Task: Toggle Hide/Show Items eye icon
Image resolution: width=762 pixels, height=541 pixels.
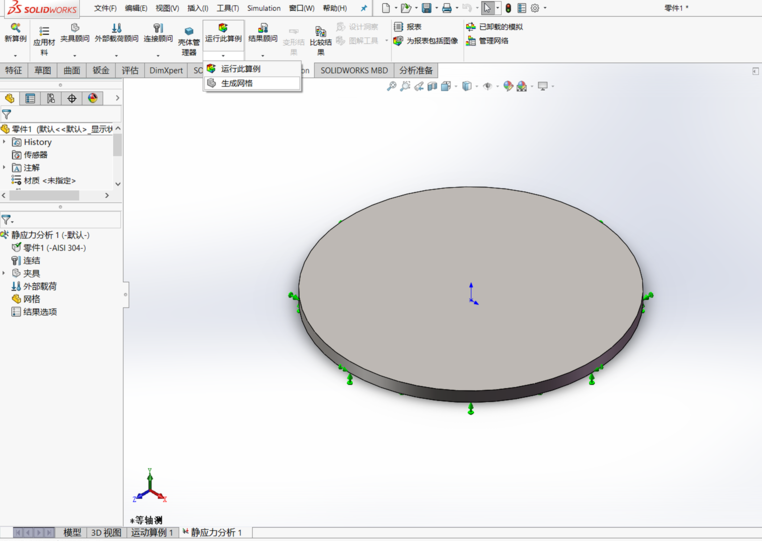Action: pyautogui.click(x=487, y=86)
